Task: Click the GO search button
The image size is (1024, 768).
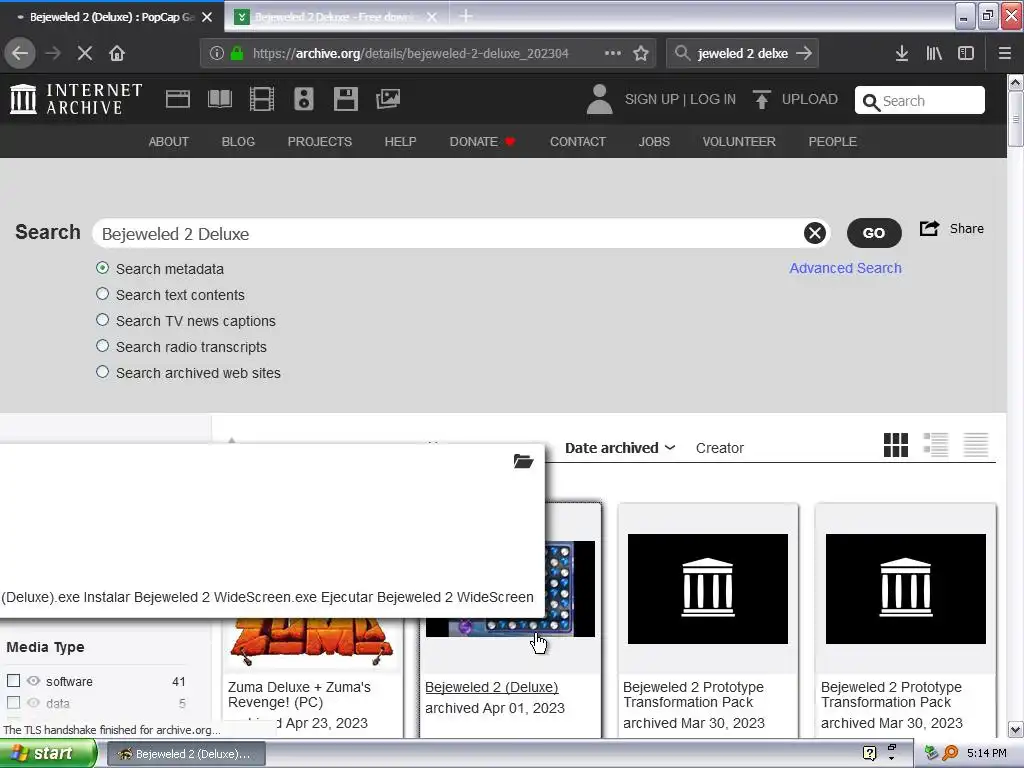Action: pos(874,233)
